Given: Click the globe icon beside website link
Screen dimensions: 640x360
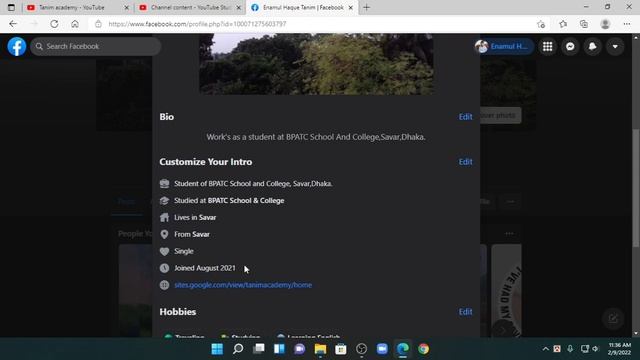Looking at the screenshot, I should click(164, 285).
